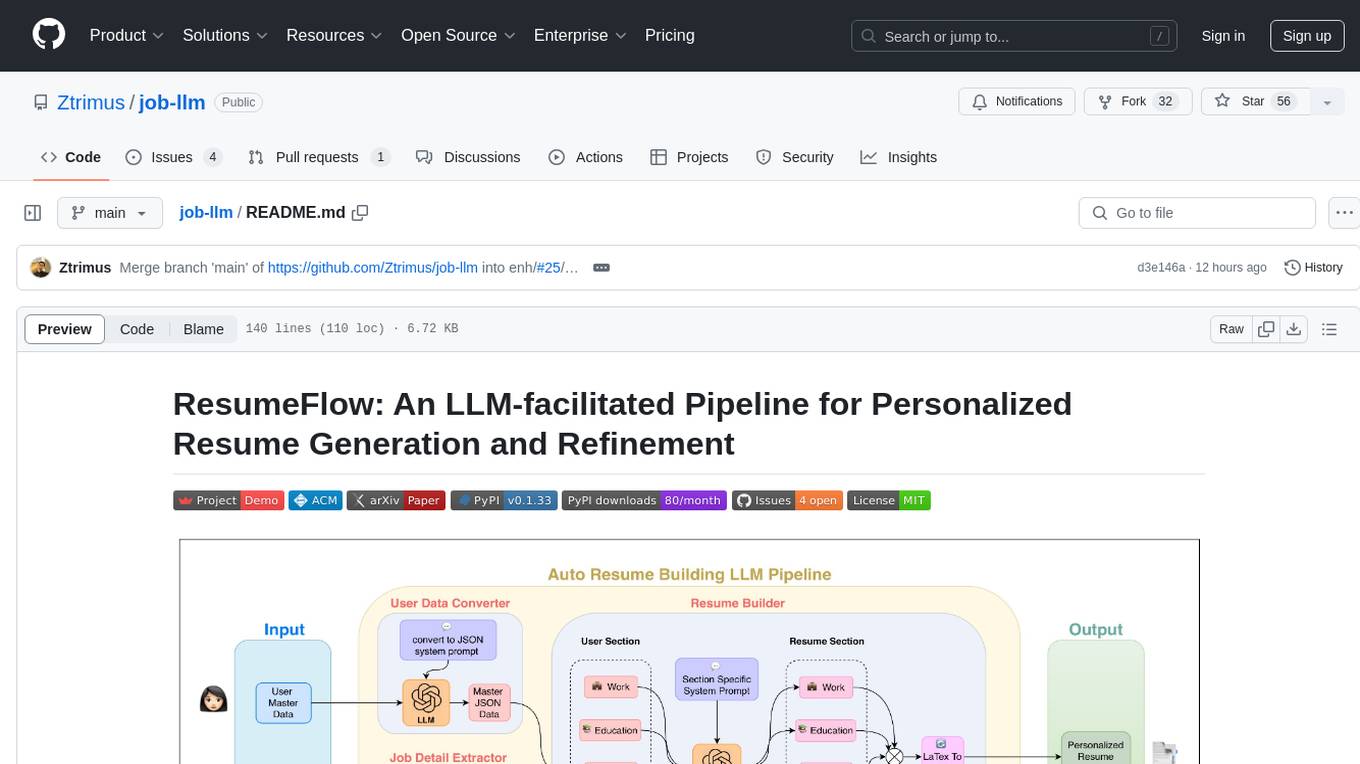1360x764 pixels.
Task: Open the document outline icon
Action: point(1329,329)
